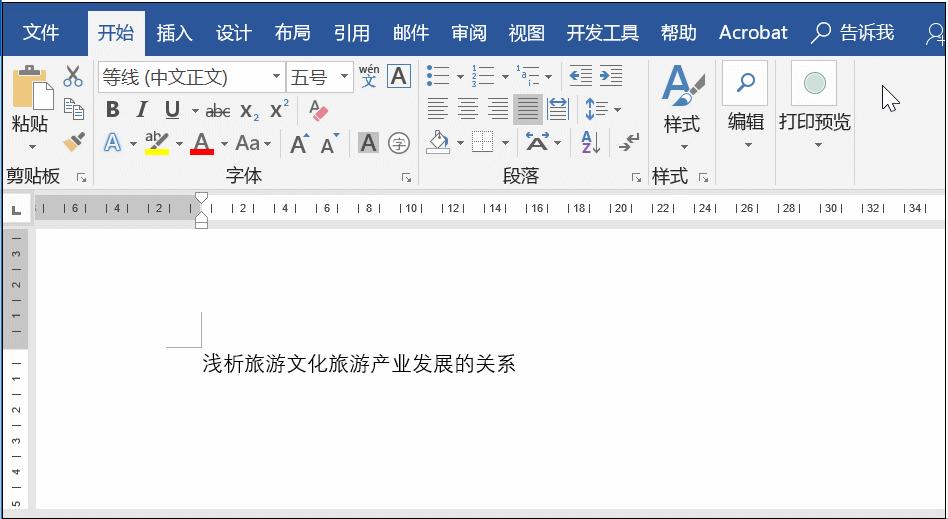Apply character border icon
Screen dimensions: 948x519
pyautogui.click(x=399, y=76)
